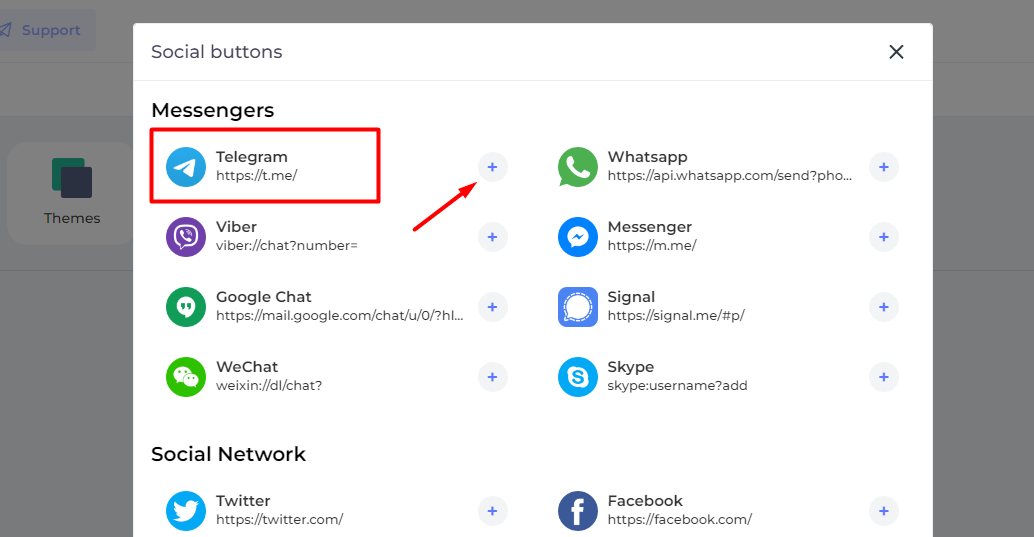
Task: Click the https://facebook.com/ URL text
Action: (680, 519)
